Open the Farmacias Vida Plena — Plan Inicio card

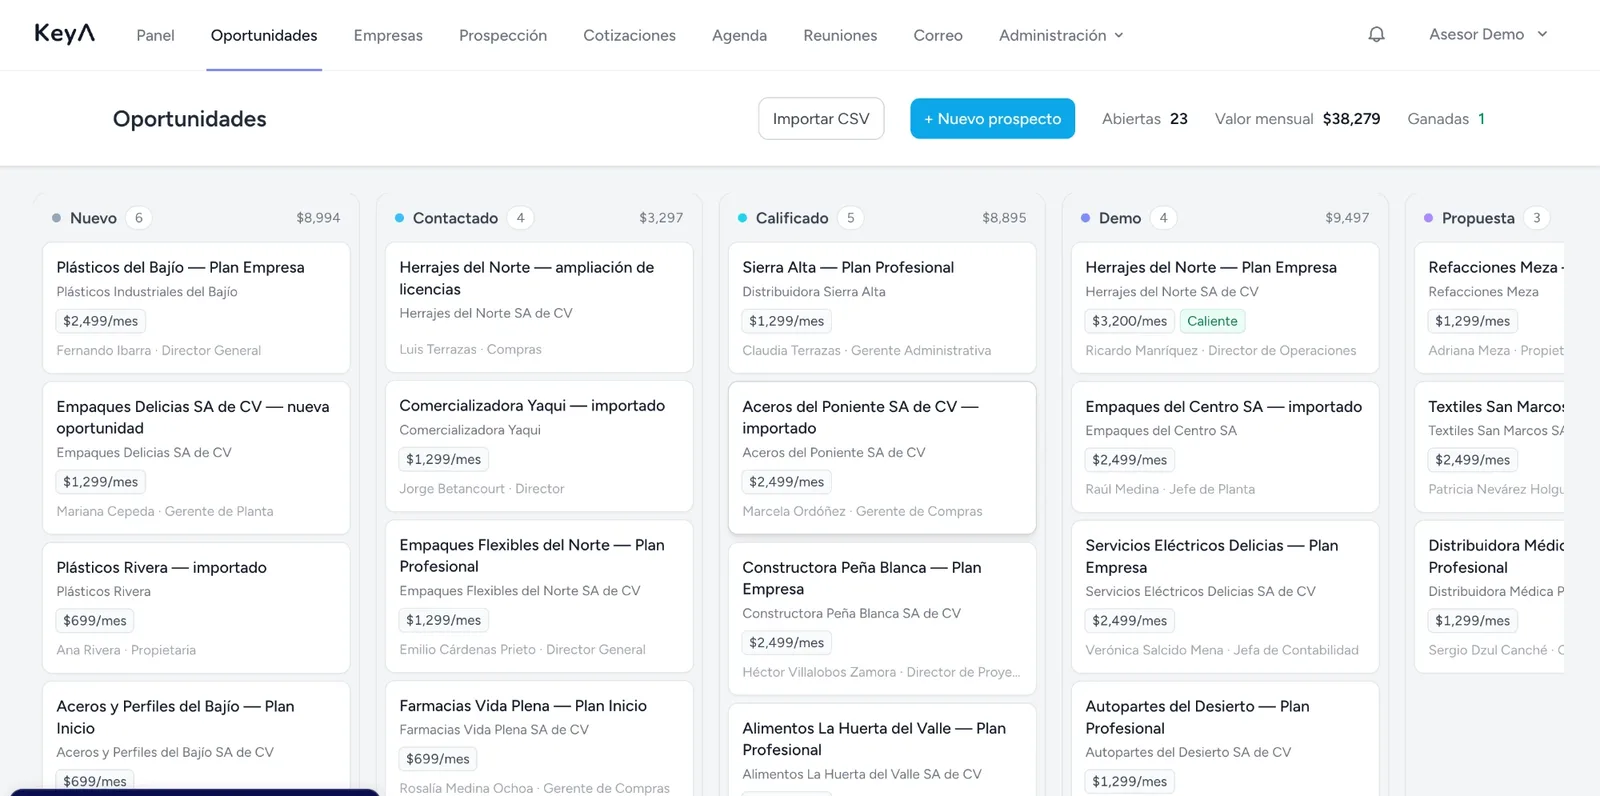(x=539, y=738)
